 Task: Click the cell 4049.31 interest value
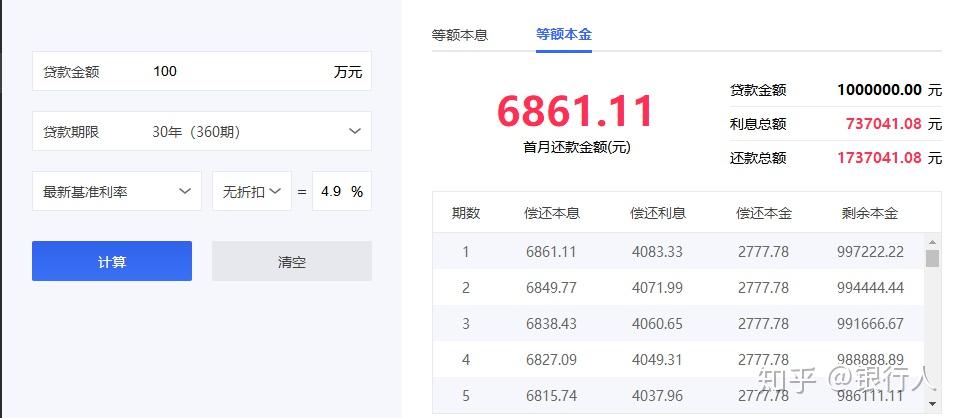(657, 360)
